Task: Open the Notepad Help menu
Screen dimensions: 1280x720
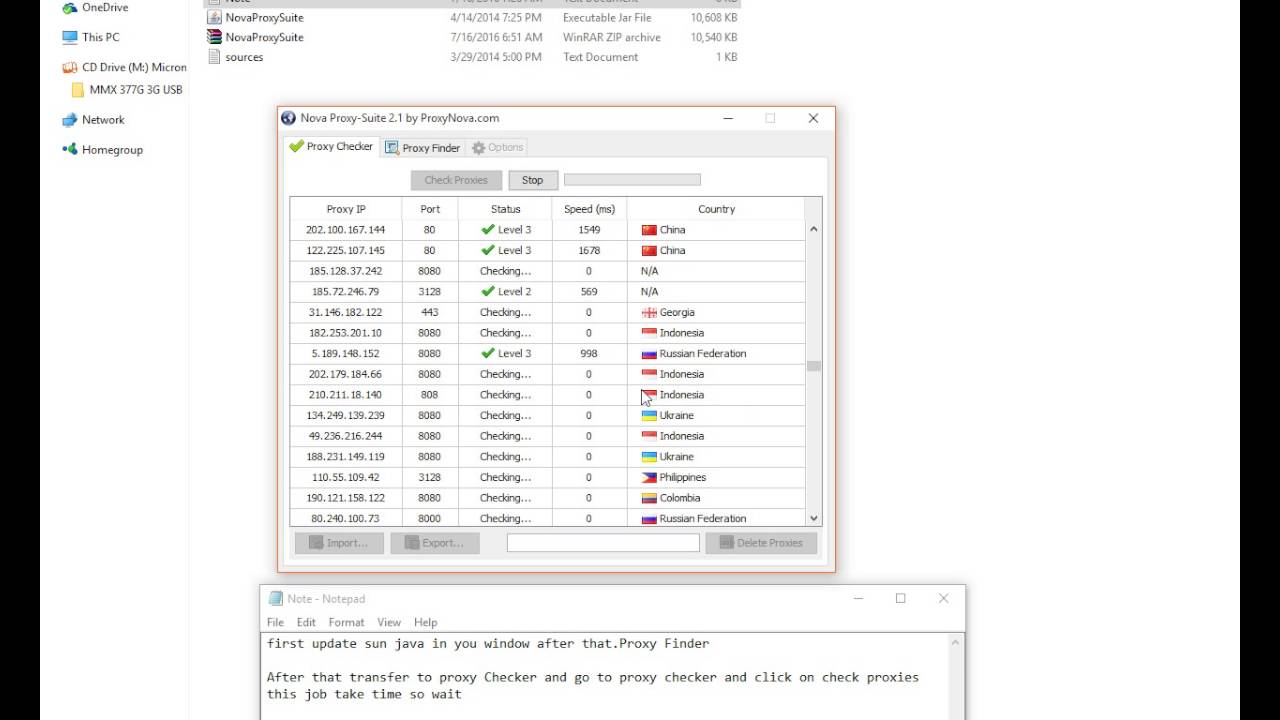Action: 426,622
